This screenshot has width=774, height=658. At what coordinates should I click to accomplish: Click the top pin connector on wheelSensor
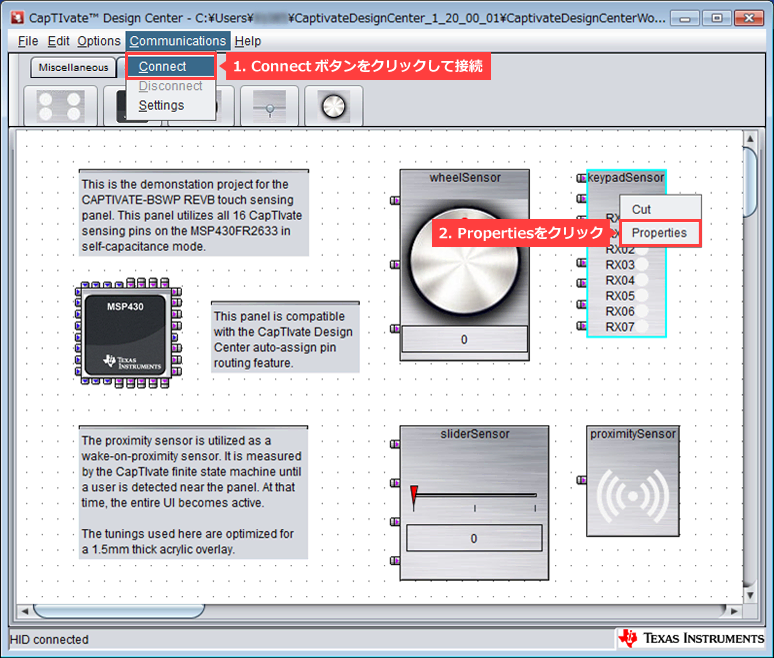(x=395, y=200)
